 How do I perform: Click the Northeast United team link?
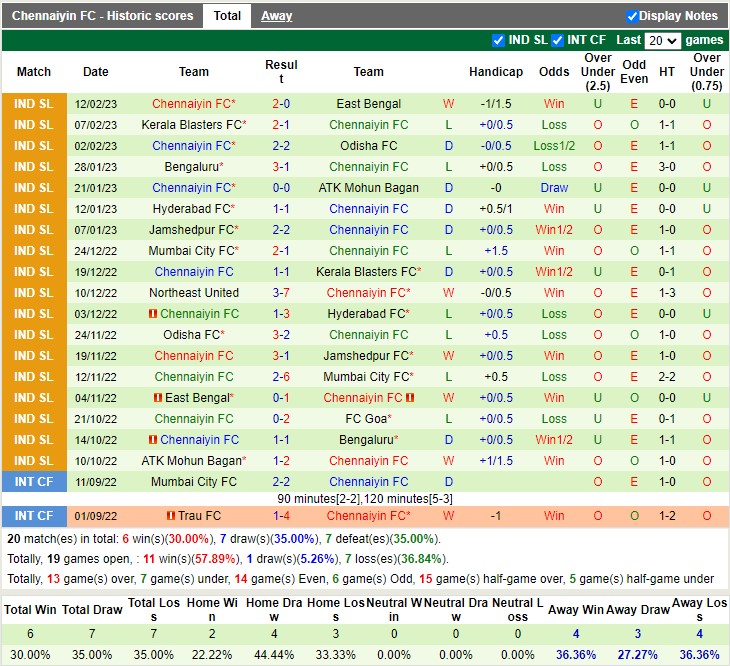point(194,293)
